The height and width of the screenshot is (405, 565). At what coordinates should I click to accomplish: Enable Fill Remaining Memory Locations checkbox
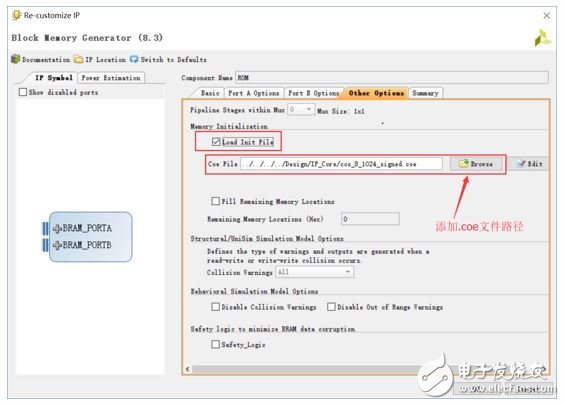[x=215, y=201]
